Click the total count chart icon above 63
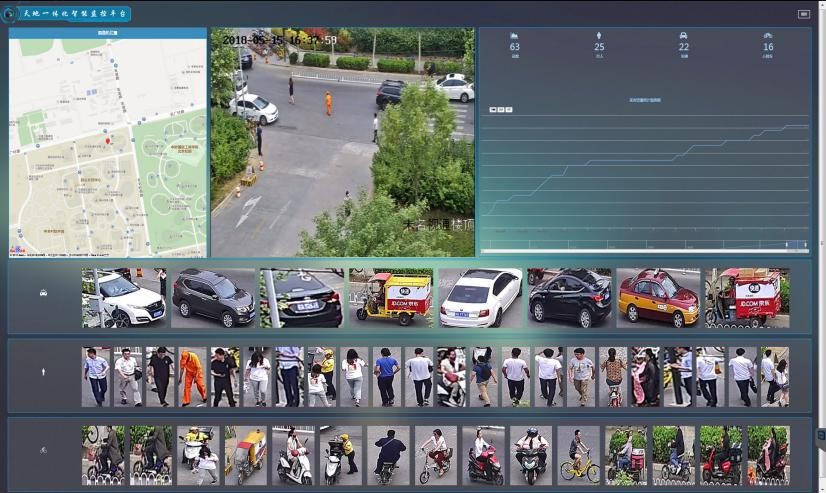This screenshot has width=826, height=493. tap(514, 35)
